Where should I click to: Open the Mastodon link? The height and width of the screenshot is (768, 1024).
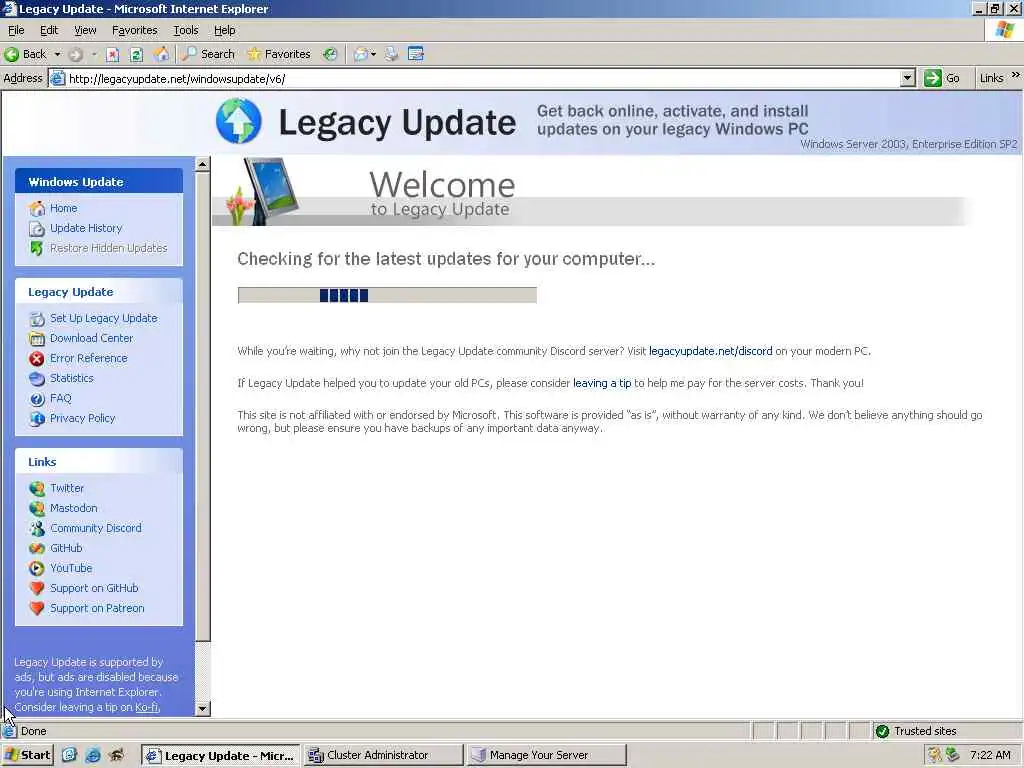[x=74, y=508]
